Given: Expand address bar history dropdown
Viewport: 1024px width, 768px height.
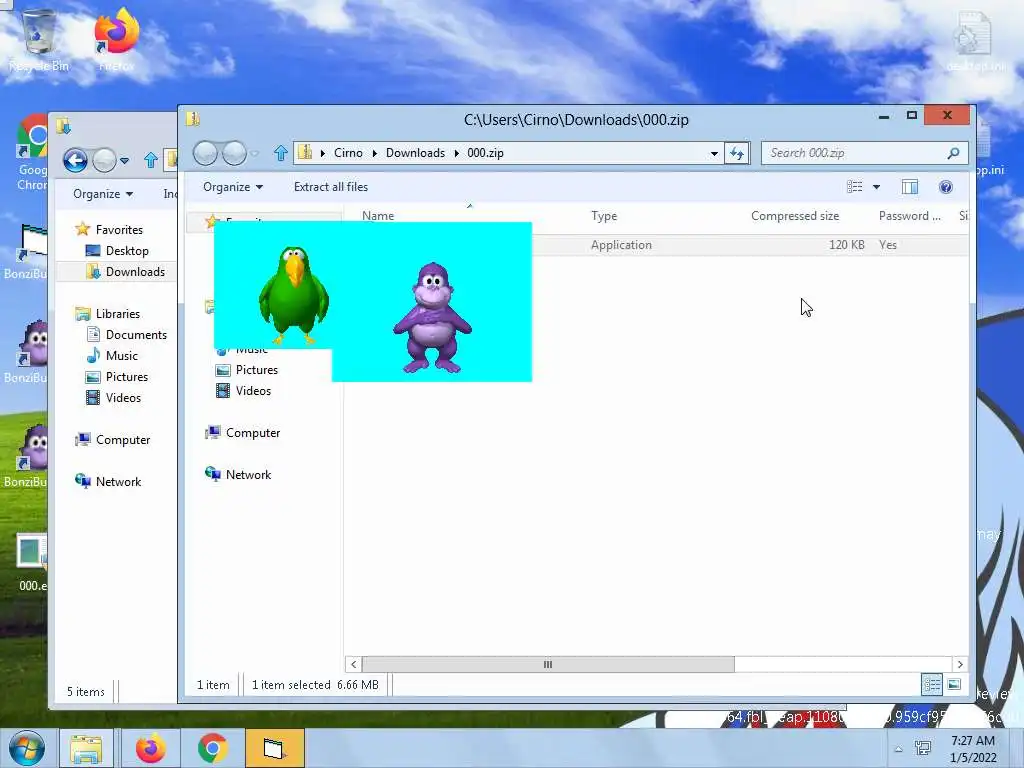Looking at the screenshot, I should pyautogui.click(x=714, y=153).
